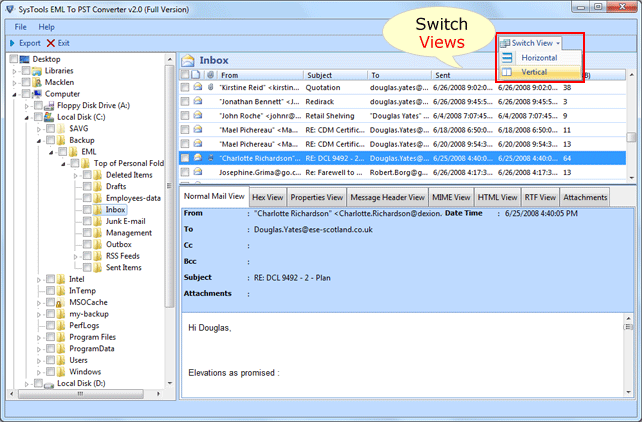
Task: Tick the Sent Items folder checkbox
Action: (87, 267)
